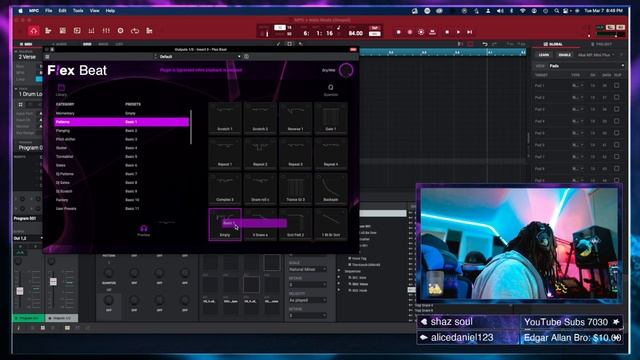
Task: Toggle the Pad 3 flip checkbox
Action: click(616, 109)
